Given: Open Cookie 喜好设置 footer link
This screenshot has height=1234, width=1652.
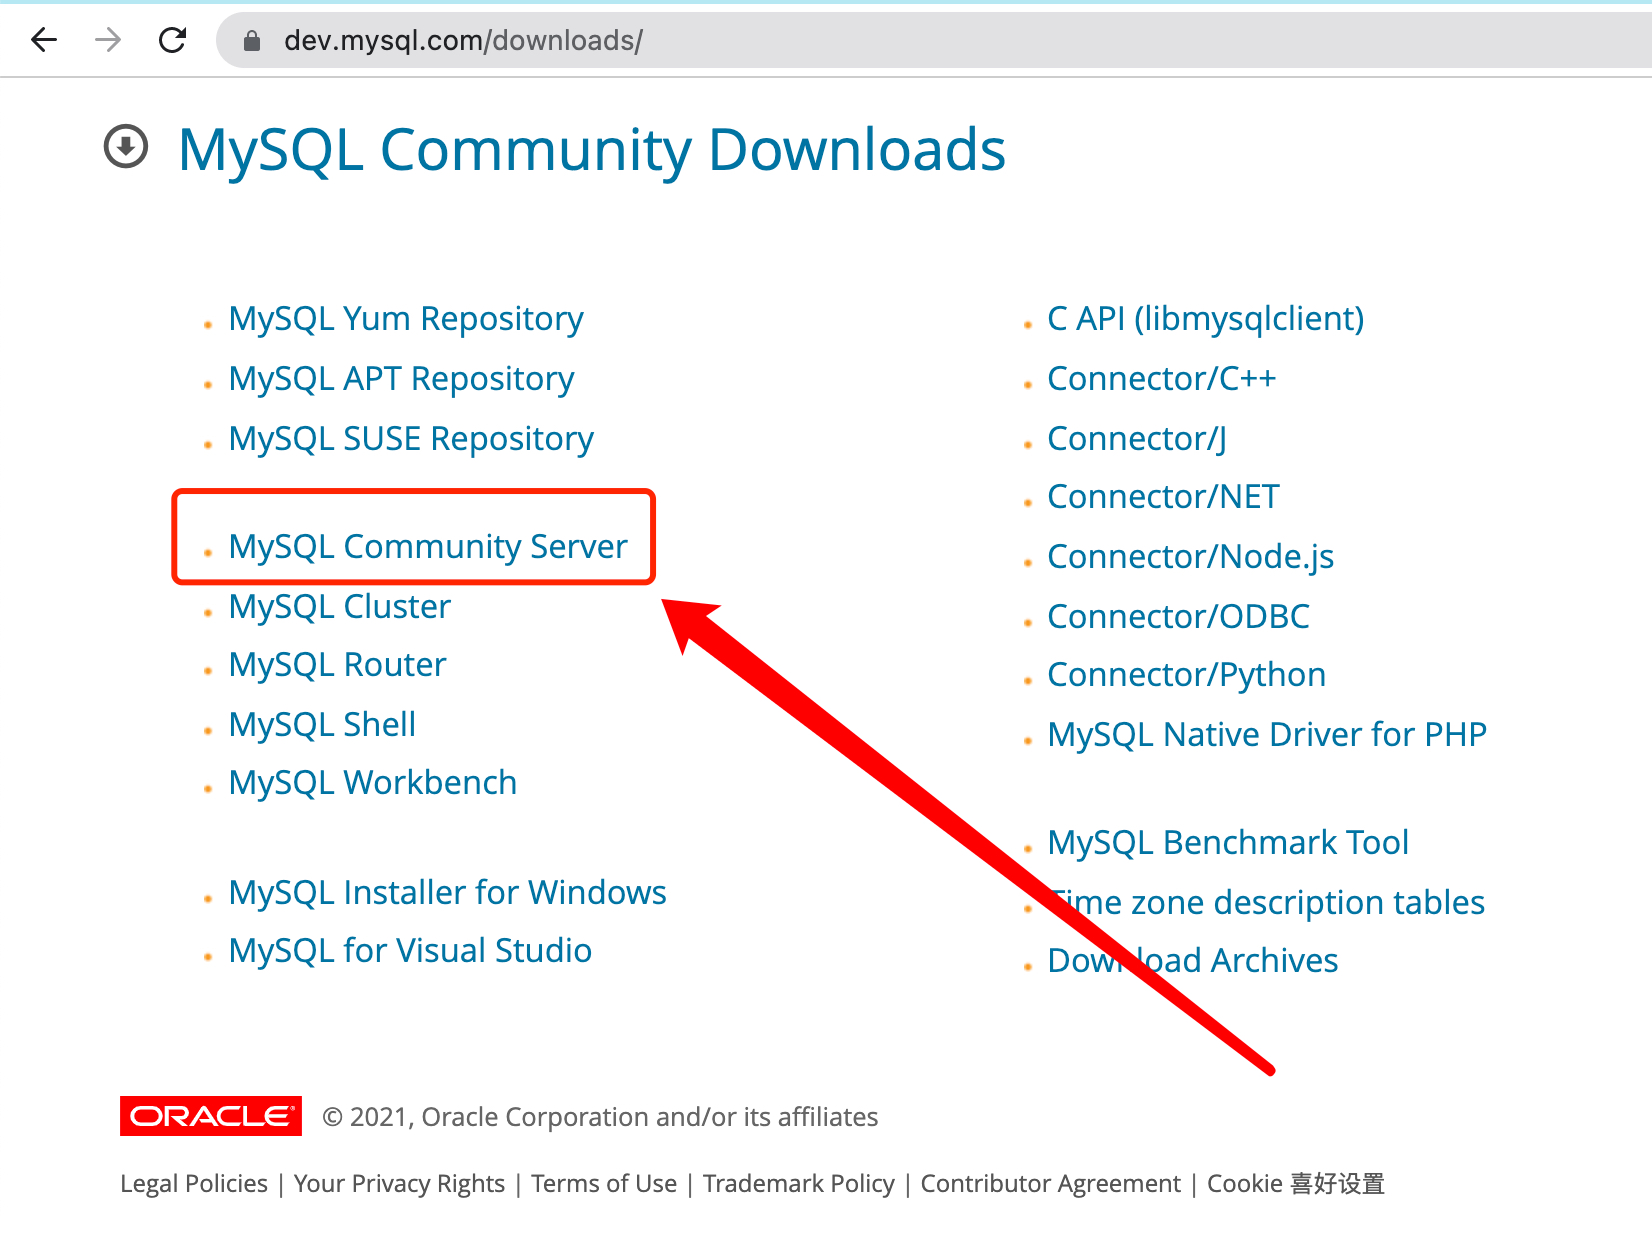Looking at the screenshot, I should pos(1296,1184).
